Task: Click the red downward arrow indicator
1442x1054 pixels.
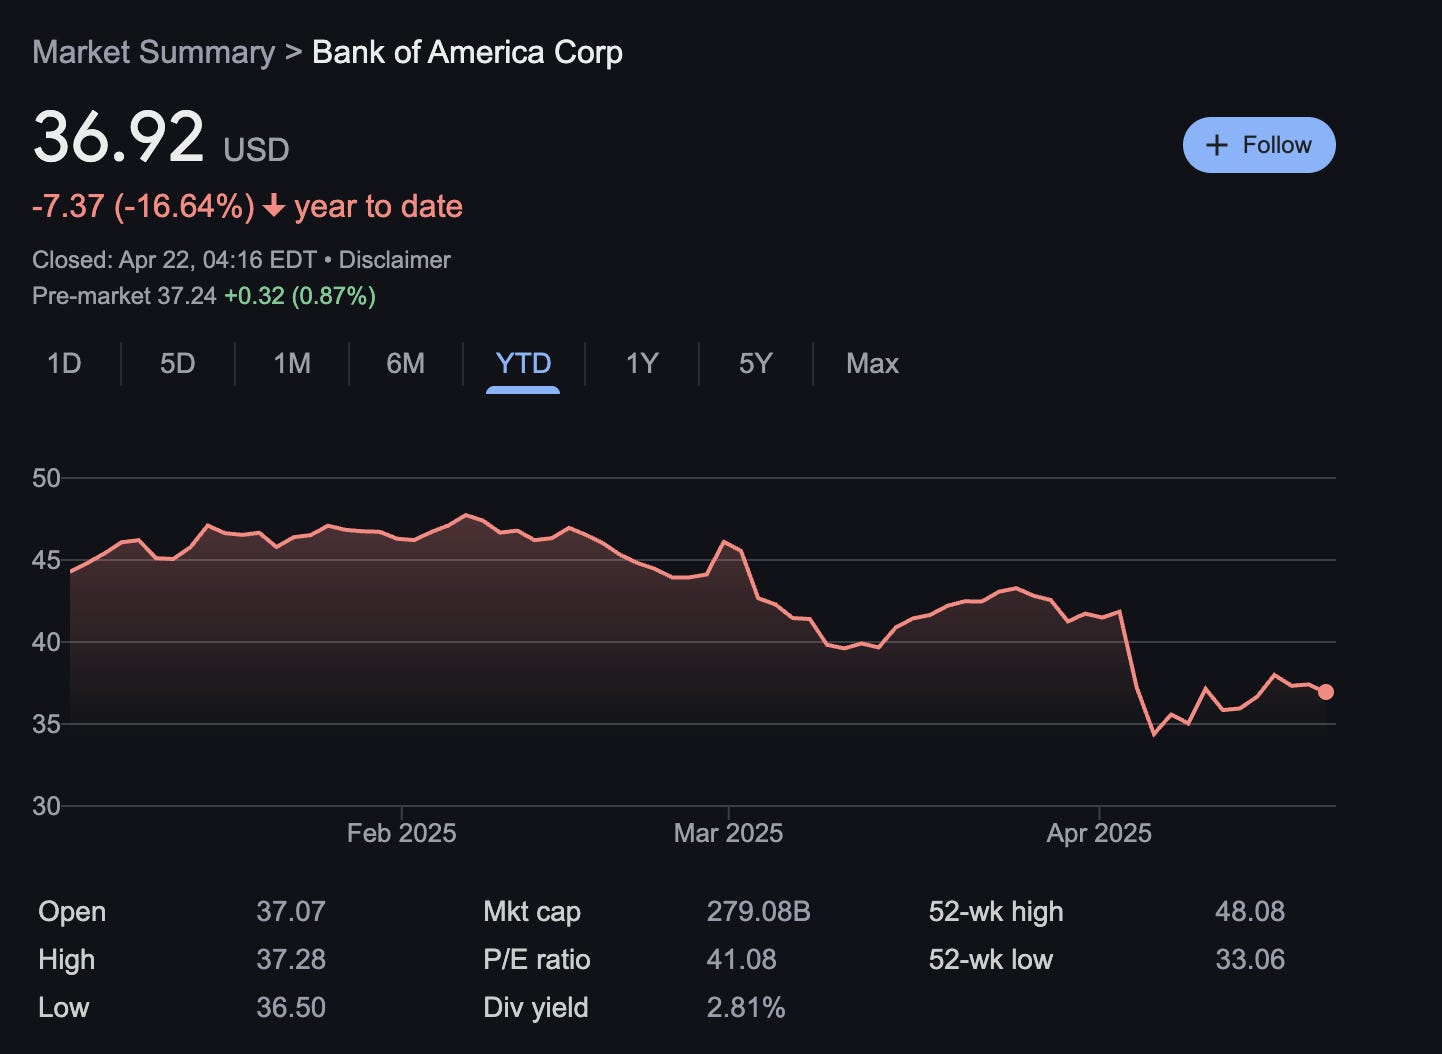Action: click(272, 207)
